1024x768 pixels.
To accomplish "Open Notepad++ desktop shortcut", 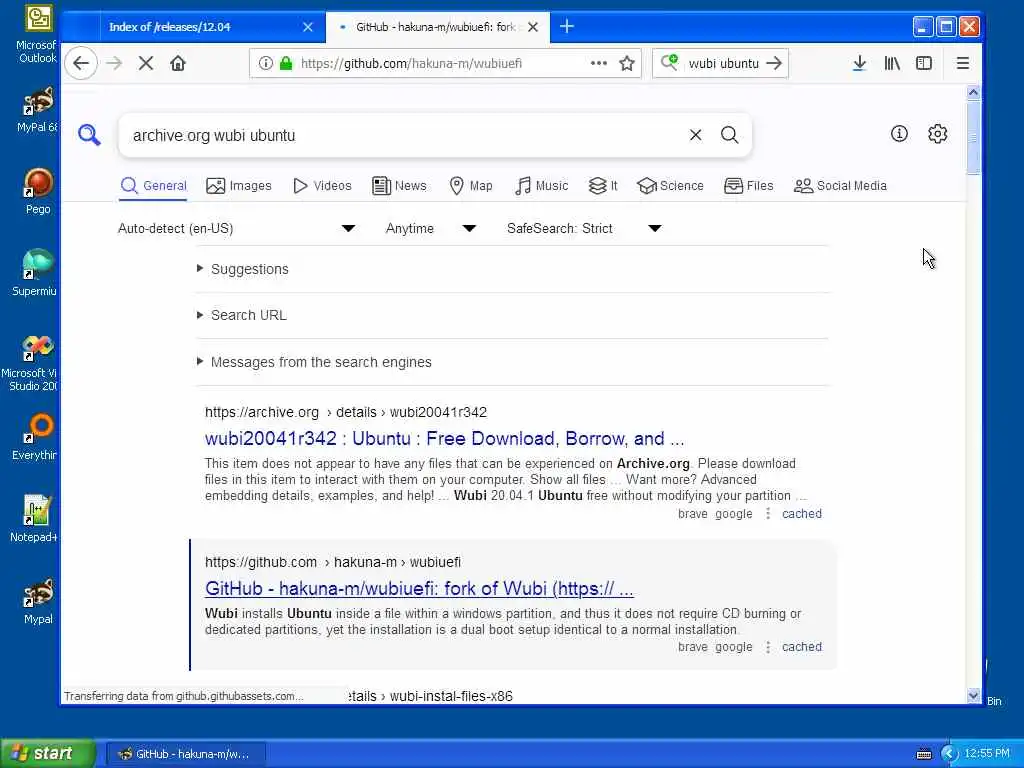I will tap(35, 519).
